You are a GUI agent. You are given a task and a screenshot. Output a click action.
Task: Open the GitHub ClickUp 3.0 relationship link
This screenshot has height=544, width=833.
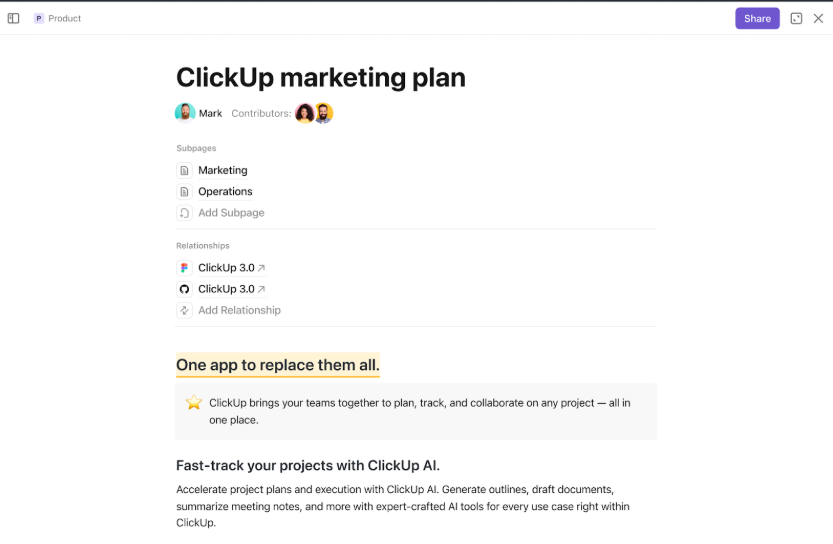[226, 289]
